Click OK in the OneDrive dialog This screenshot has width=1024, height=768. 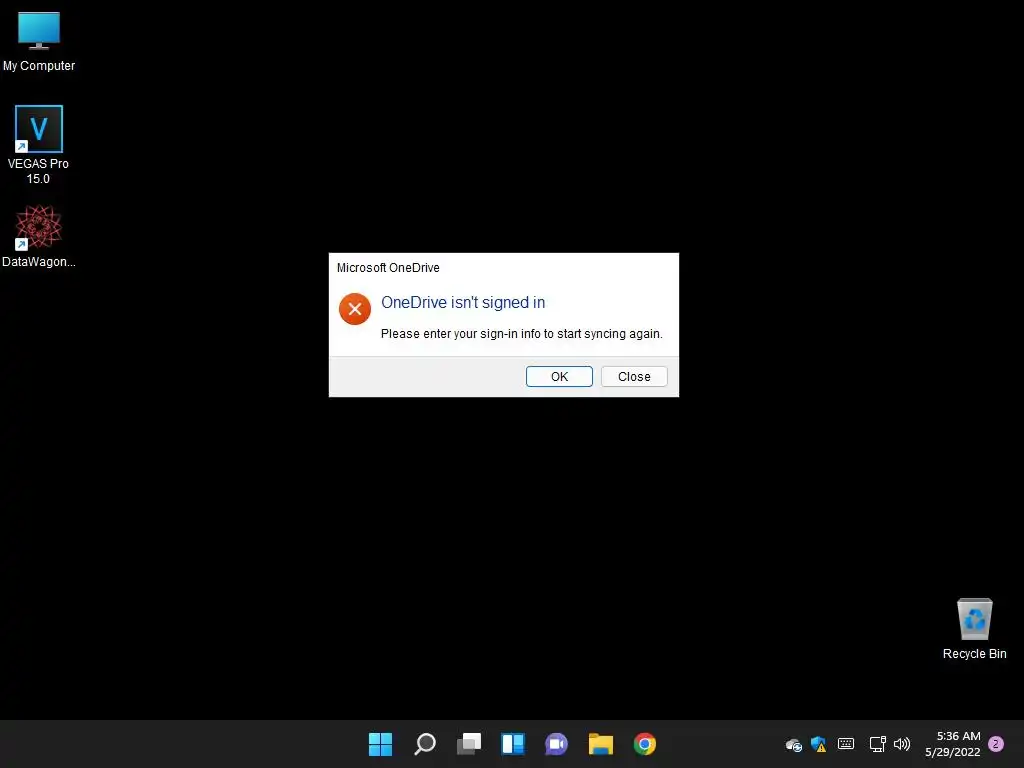pos(559,376)
